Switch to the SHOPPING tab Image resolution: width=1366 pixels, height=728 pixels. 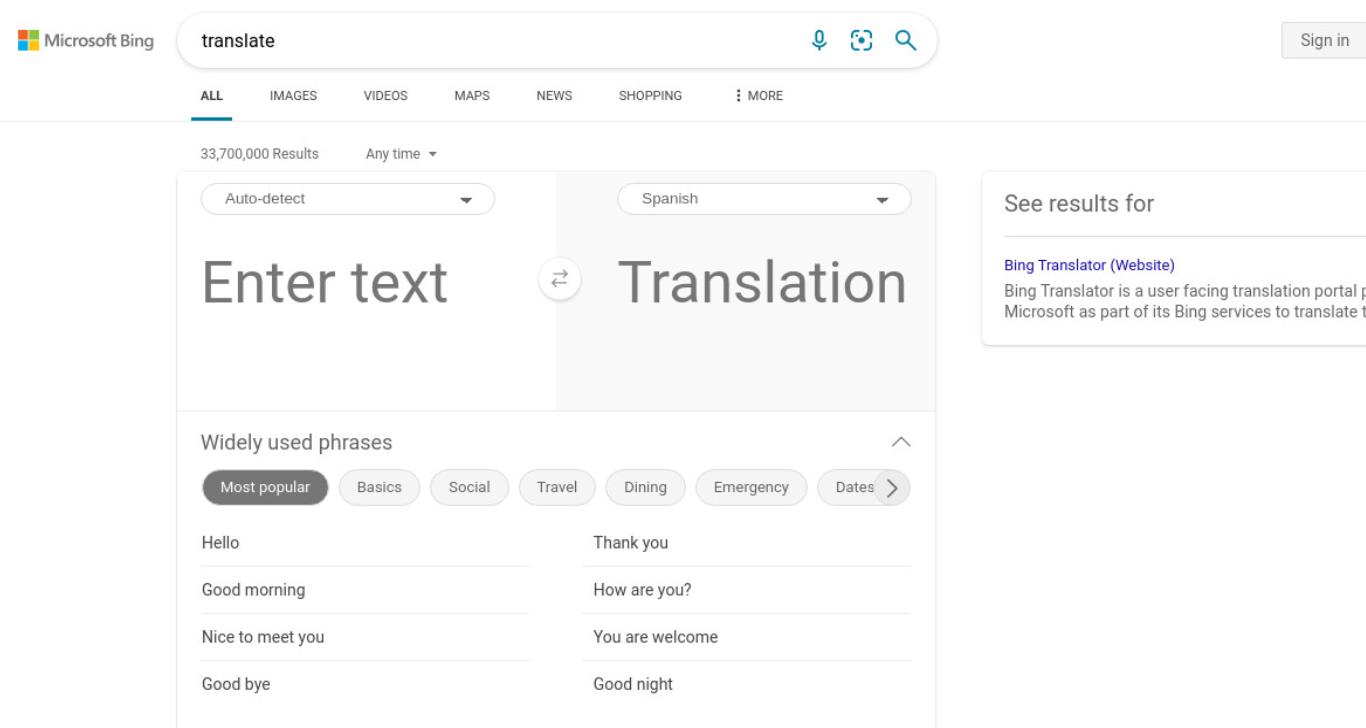click(x=650, y=96)
